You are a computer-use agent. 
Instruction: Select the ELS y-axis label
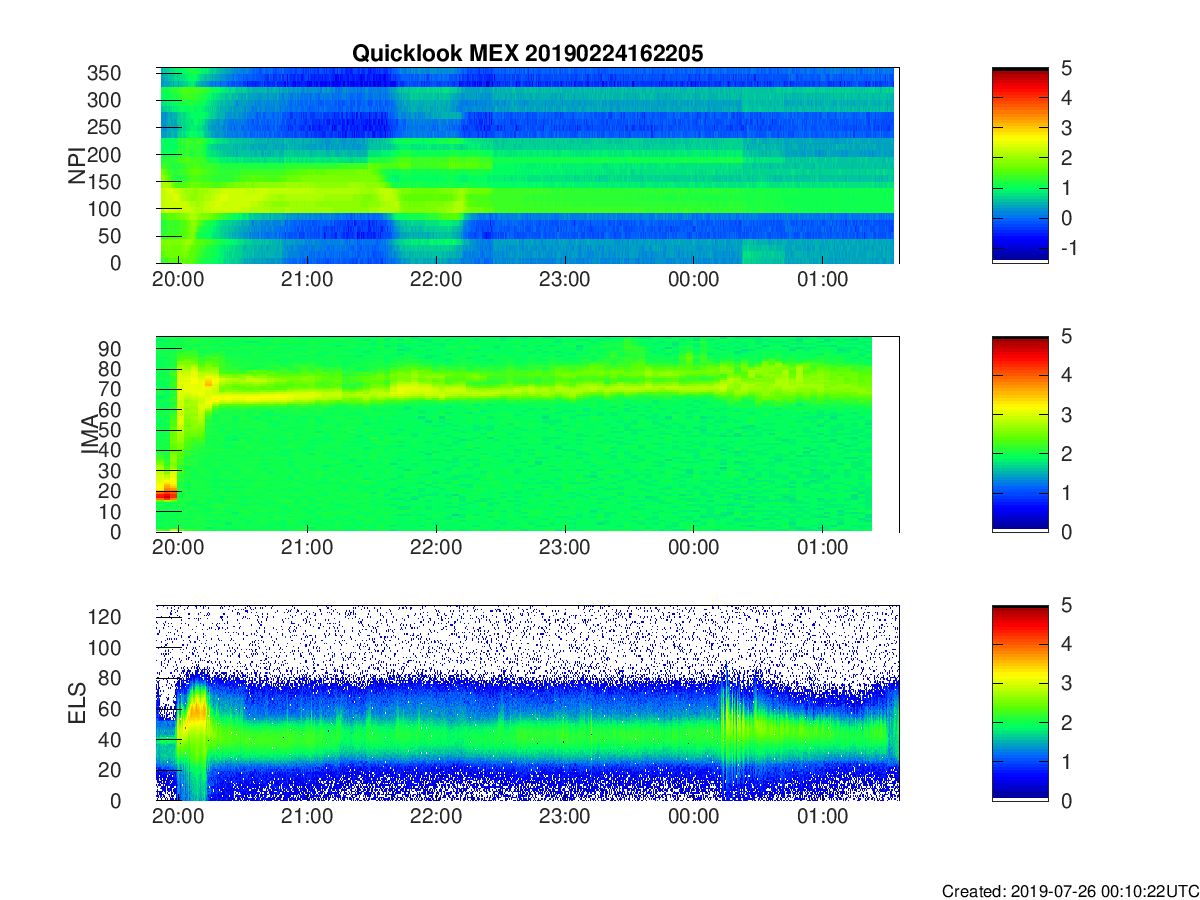tap(77, 703)
